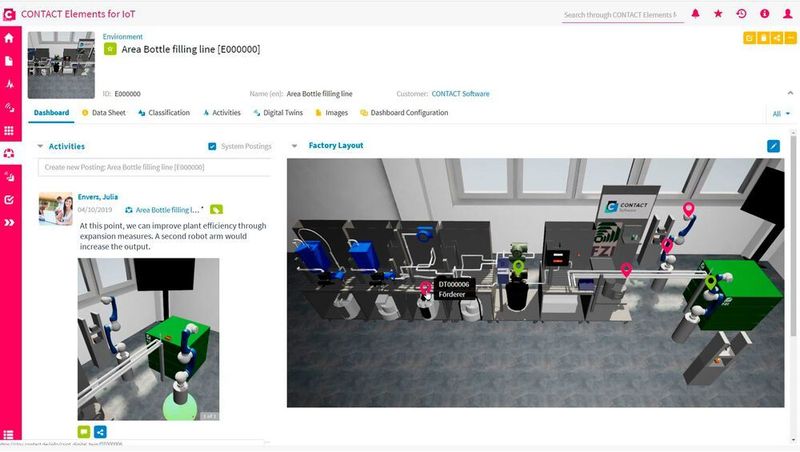Open the CONTACT Software customer link
The image size is (800, 452).
click(460, 94)
